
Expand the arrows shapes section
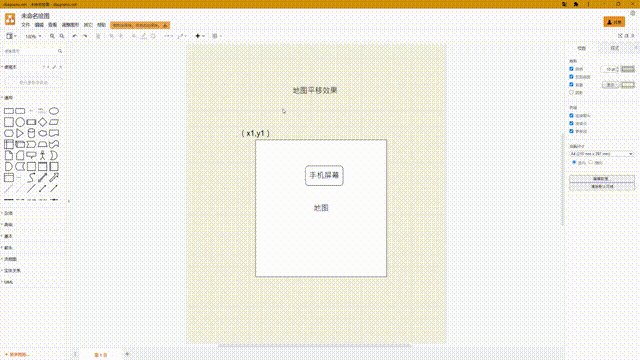click(8, 248)
